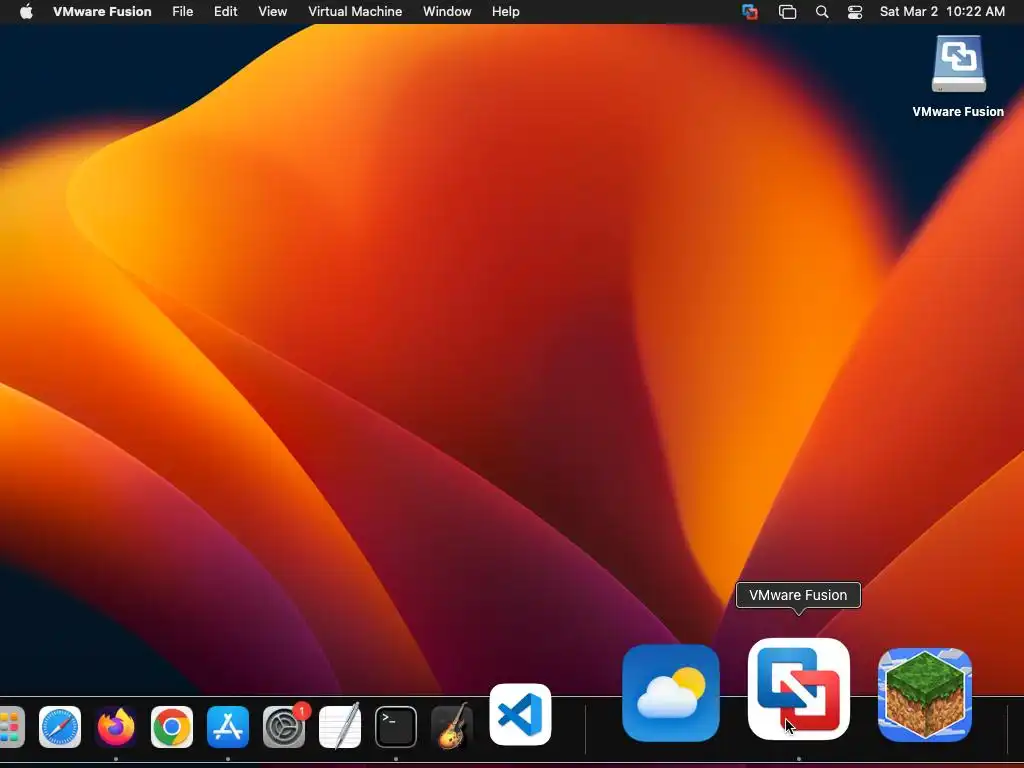Open the File menu
Image resolution: width=1024 pixels, height=768 pixels.
pos(182,12)
